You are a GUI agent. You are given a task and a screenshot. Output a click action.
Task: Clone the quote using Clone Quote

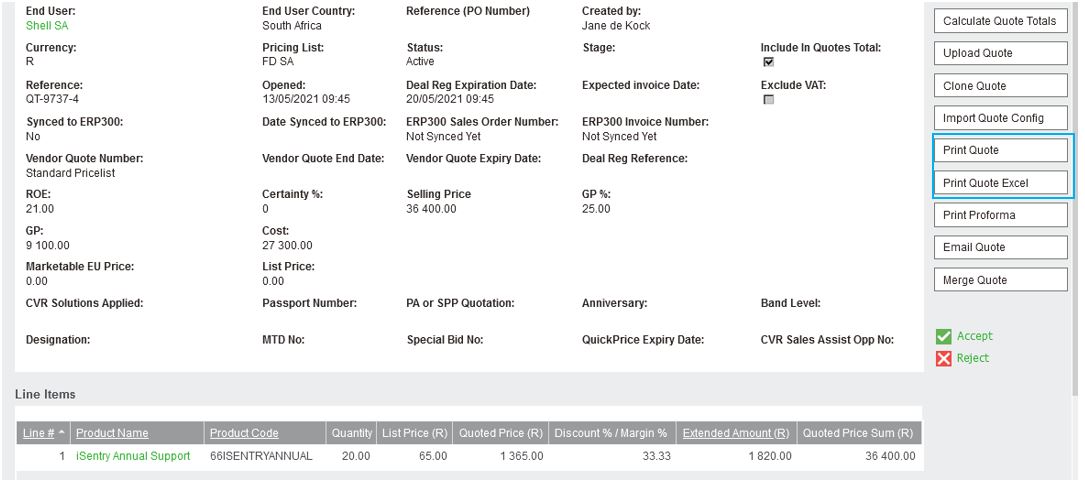(999, 86)
